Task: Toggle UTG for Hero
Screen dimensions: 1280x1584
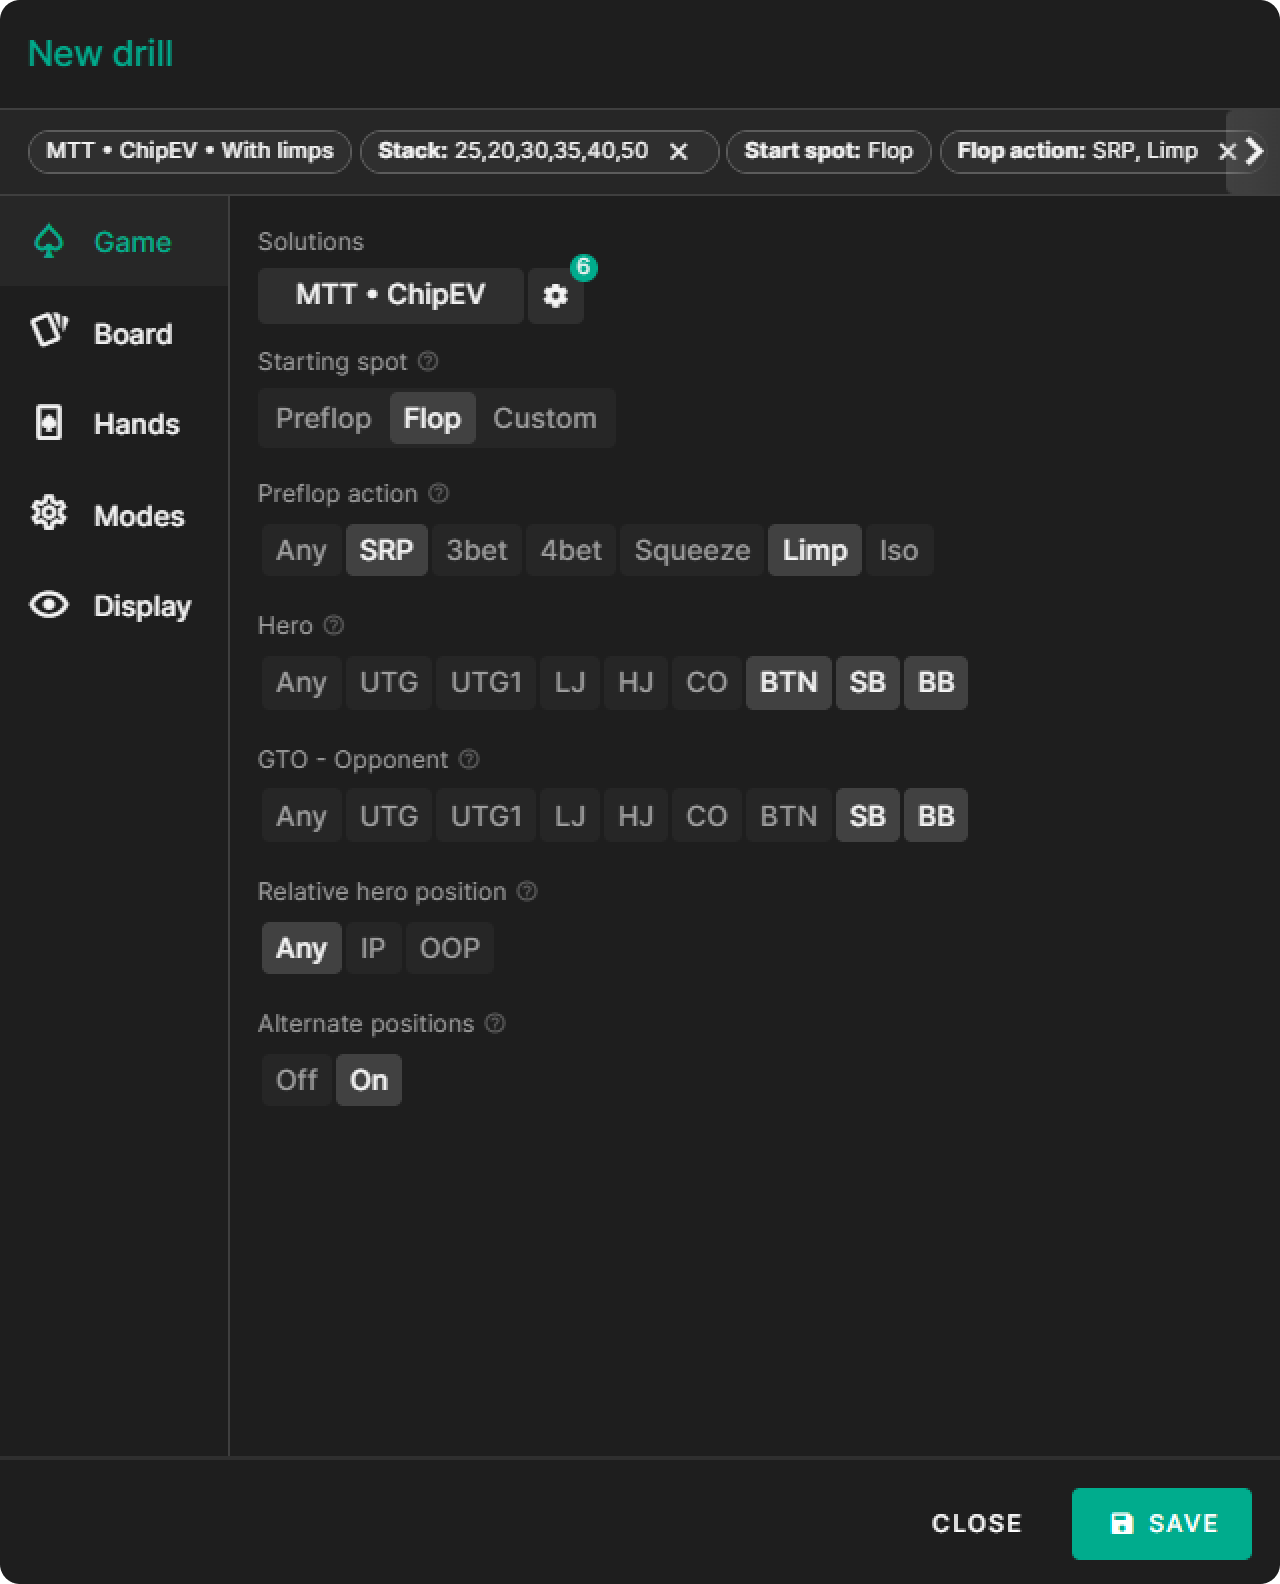Action: (389, 683)
